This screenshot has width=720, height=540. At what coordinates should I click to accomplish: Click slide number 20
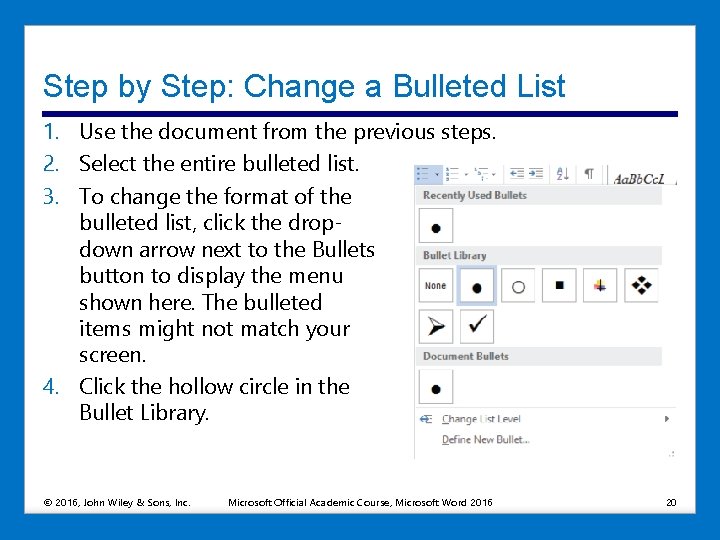pyautogui.click(x=671, y=502)
